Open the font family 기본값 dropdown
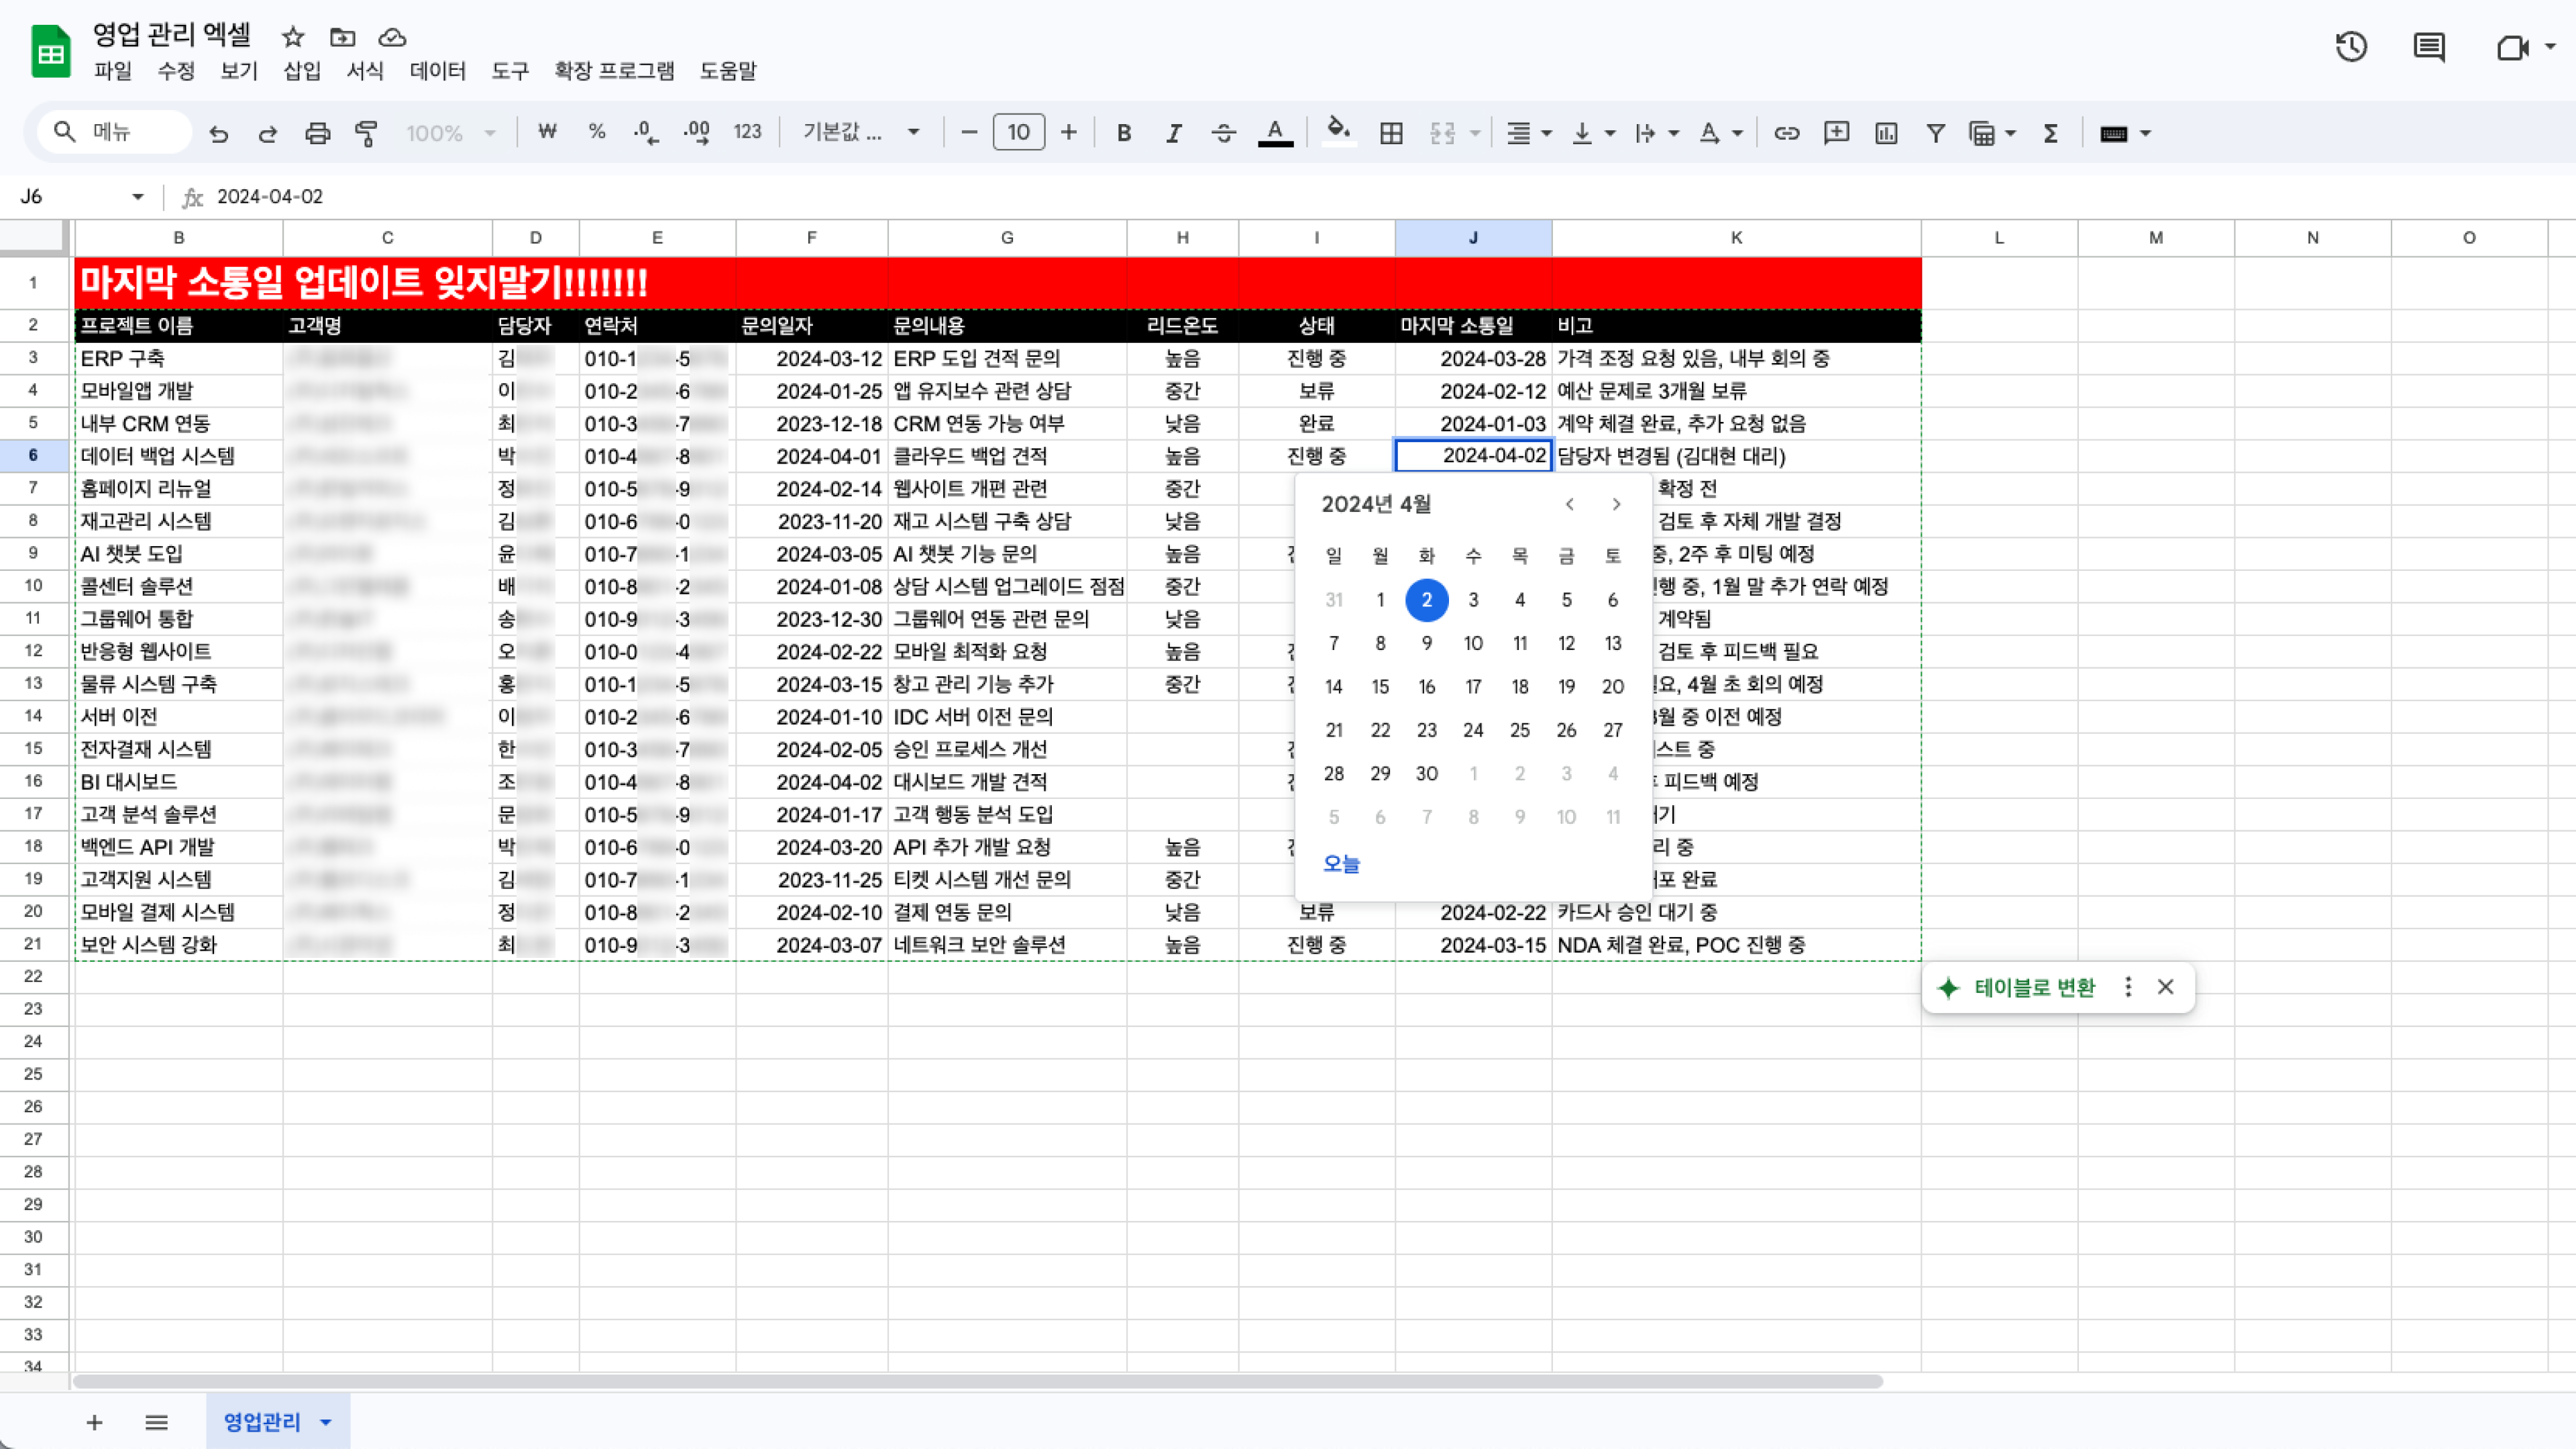Viewport: 2576px width, 1449px height. point(860,132)
